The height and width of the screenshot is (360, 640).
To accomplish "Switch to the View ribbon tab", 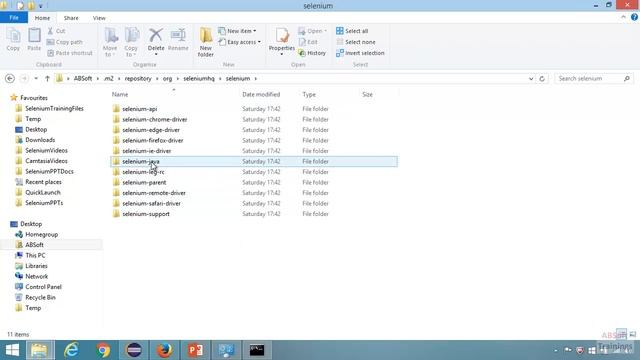I will (99, 18).
